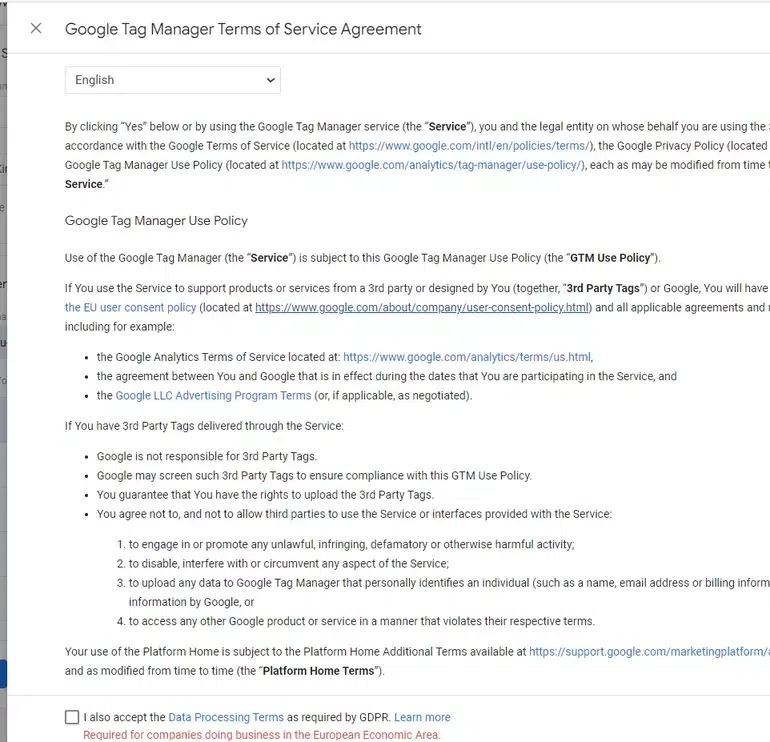The image size is (770, 742).
Task: Click 'Required for companies doing business' red notice
Action: pos(262,735)
